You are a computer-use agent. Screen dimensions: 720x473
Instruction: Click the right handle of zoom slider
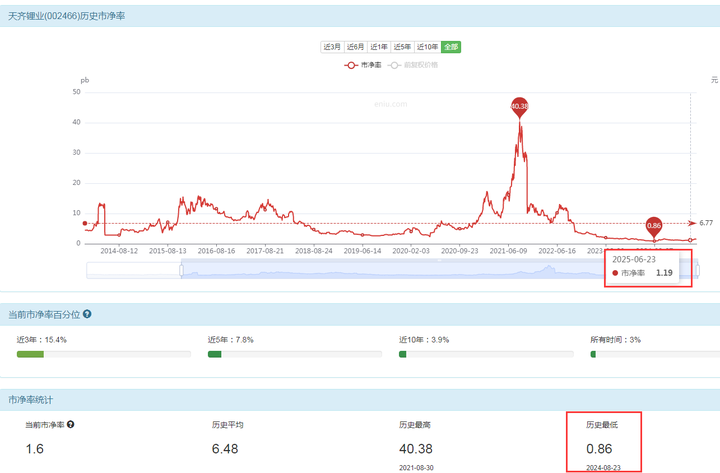[x=698, y=270]
